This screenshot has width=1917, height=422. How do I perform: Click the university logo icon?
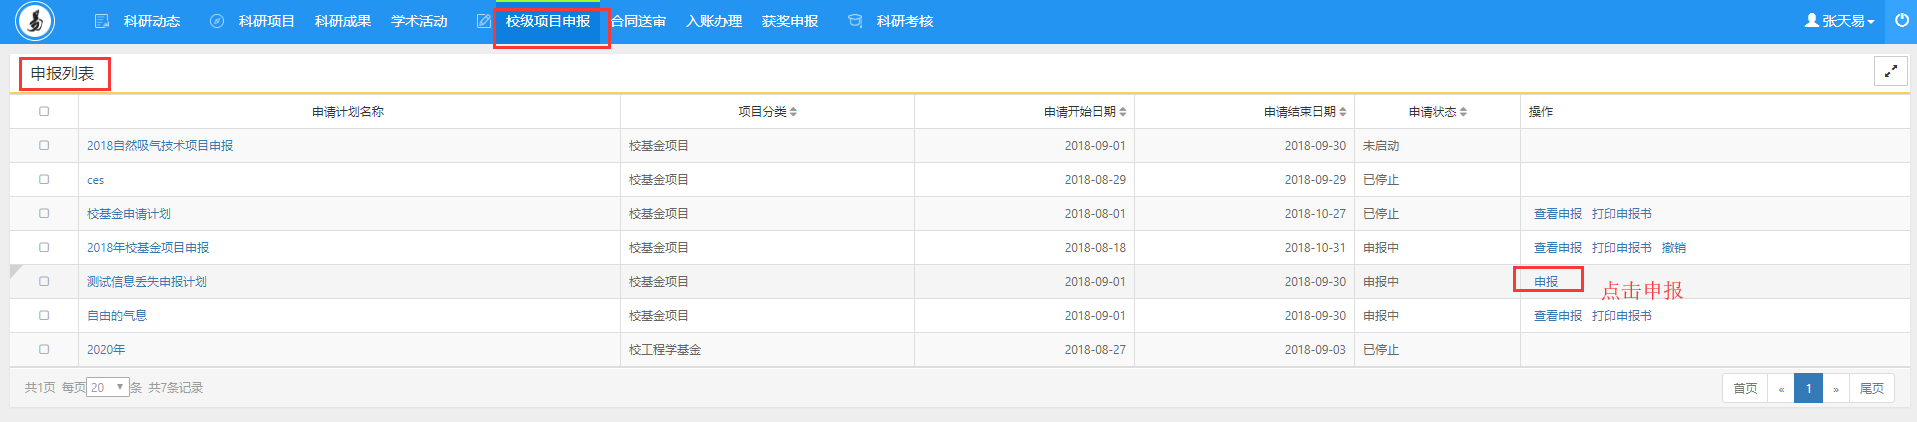pyautogui.click(x=36, y=21)
